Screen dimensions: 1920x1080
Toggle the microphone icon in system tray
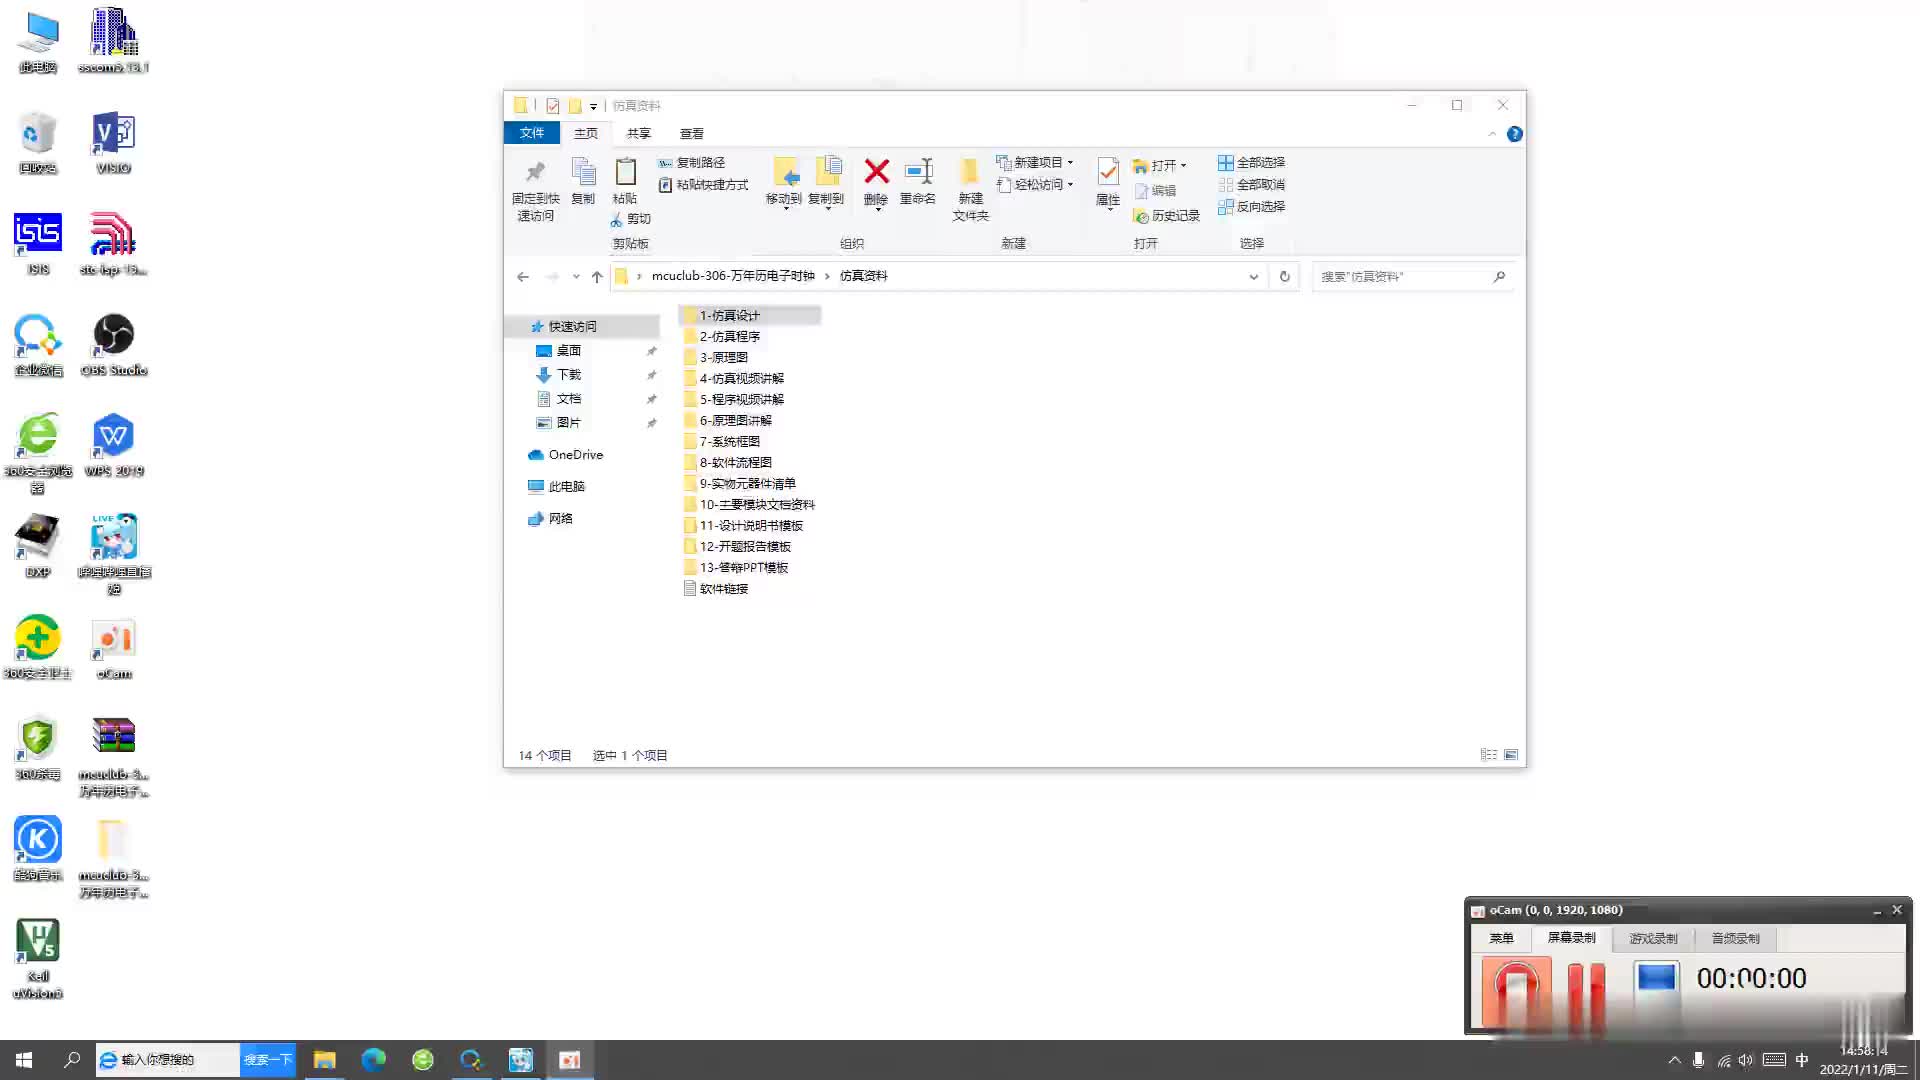[x=1698, y=1060]
